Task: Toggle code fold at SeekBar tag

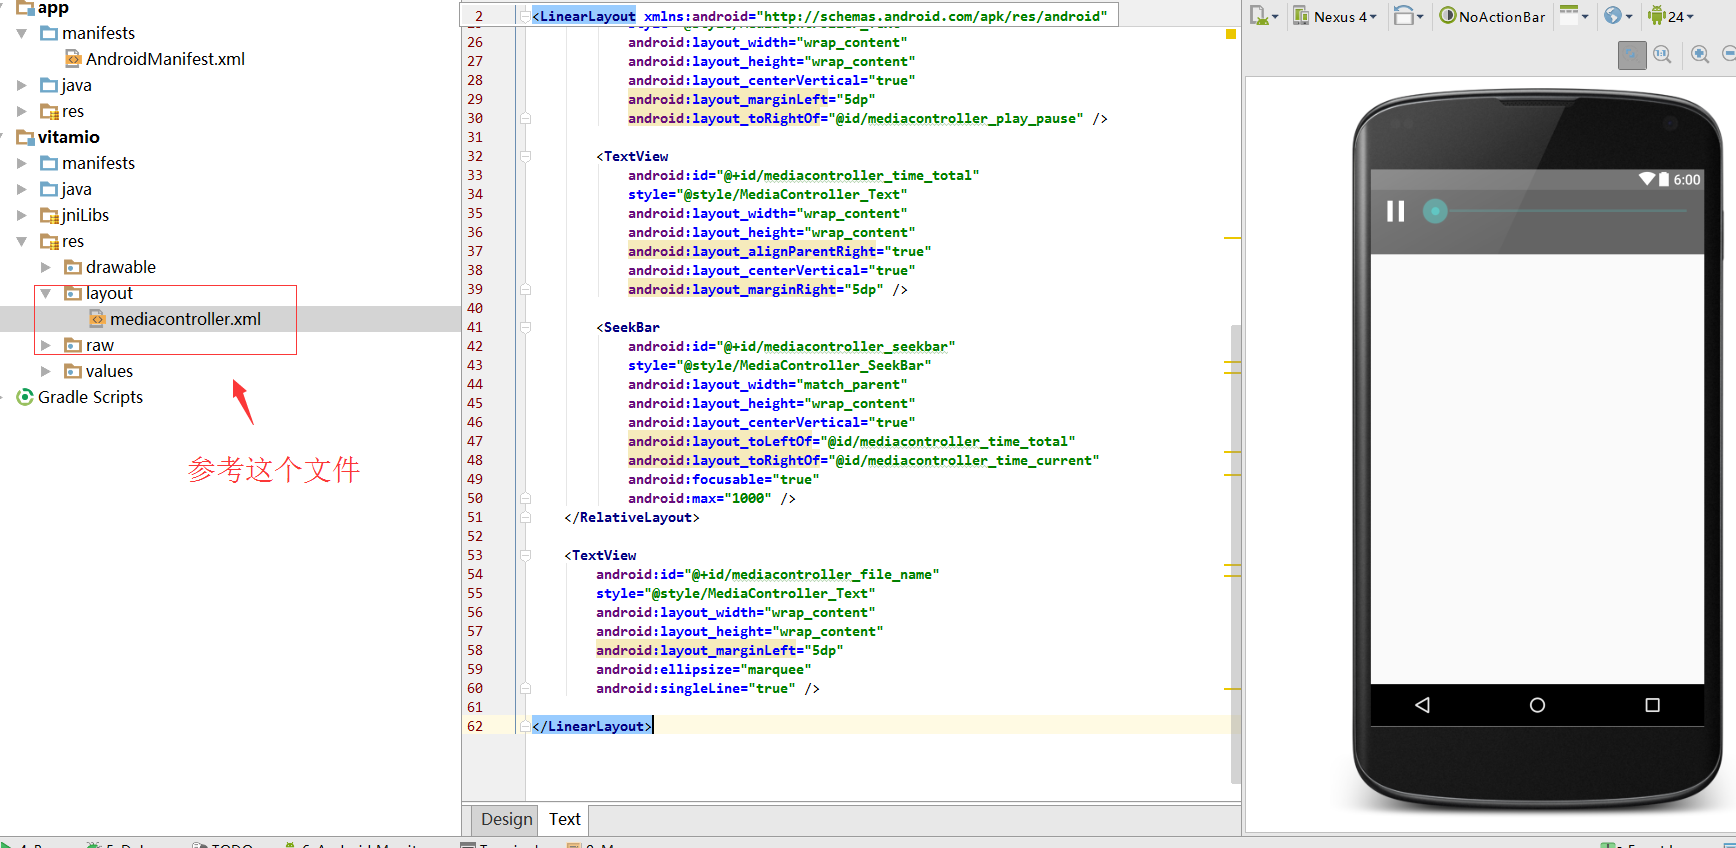Action: 525,327
